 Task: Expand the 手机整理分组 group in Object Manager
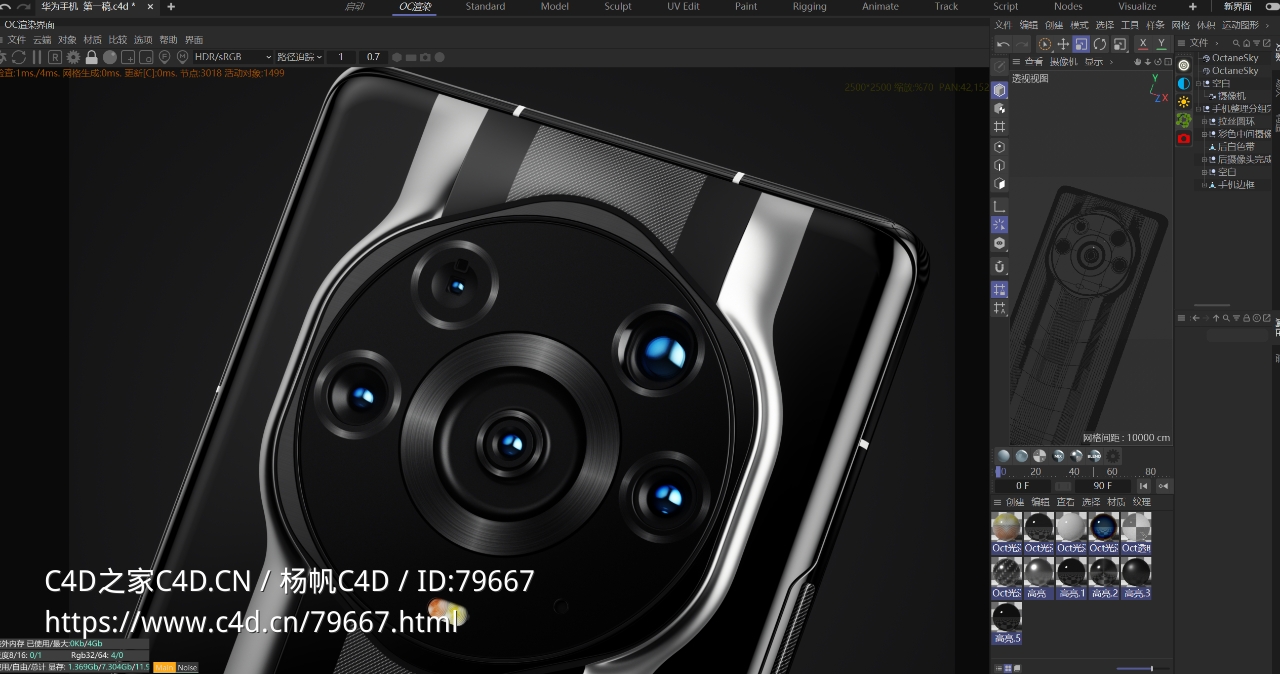[x=1199, y=108]
